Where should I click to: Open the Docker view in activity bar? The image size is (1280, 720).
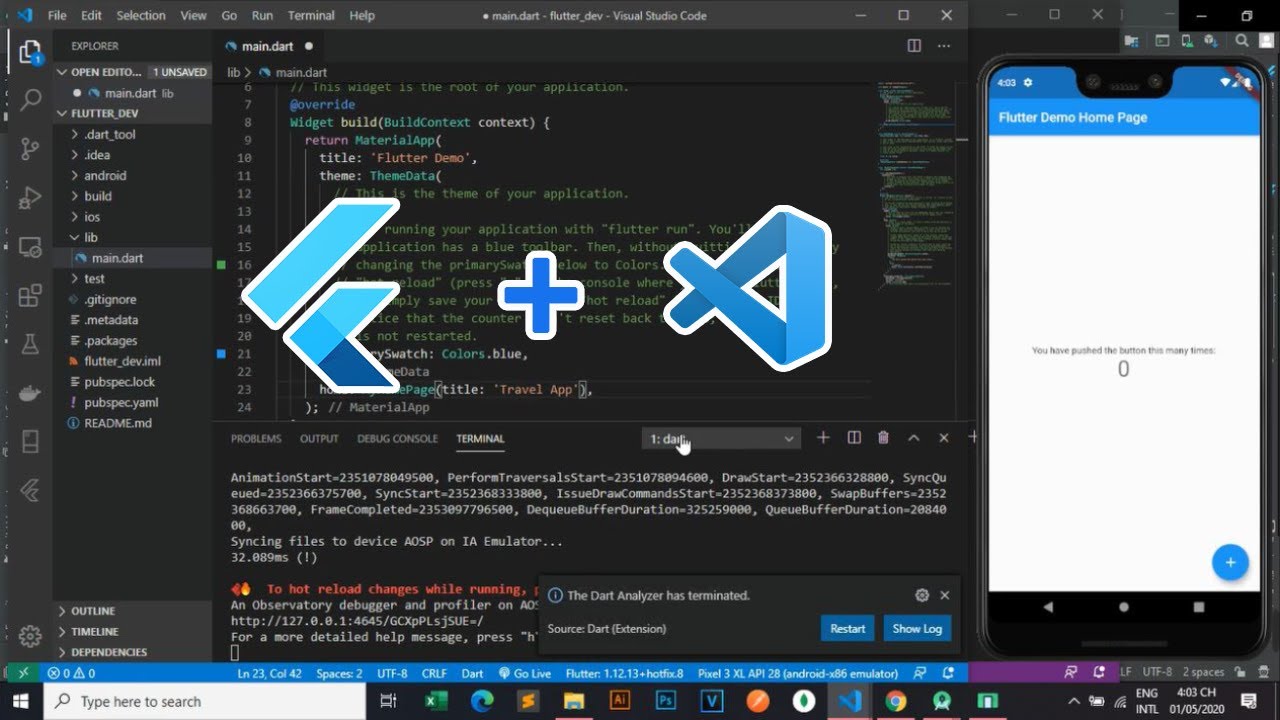tap(30, 393)
